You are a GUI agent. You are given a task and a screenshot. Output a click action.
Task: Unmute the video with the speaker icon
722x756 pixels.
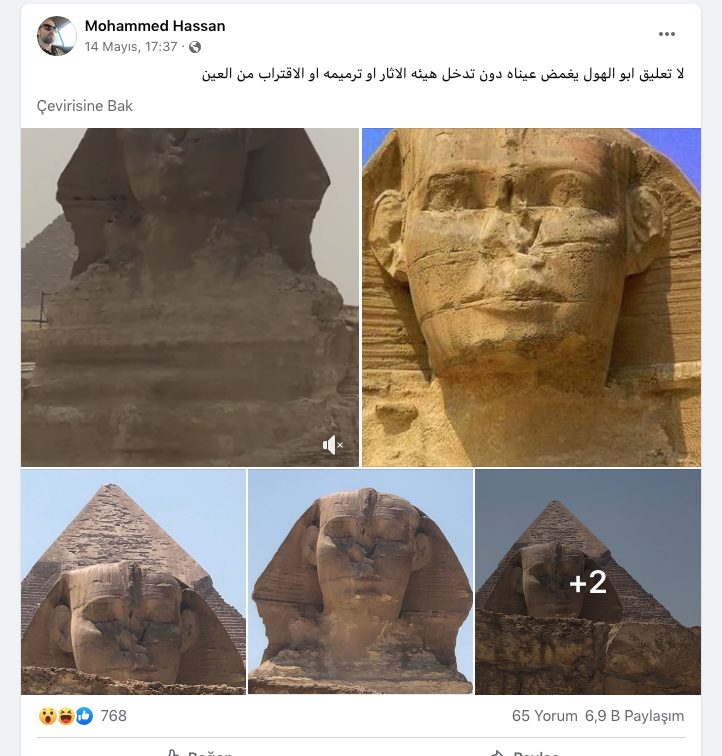(333, 445)
